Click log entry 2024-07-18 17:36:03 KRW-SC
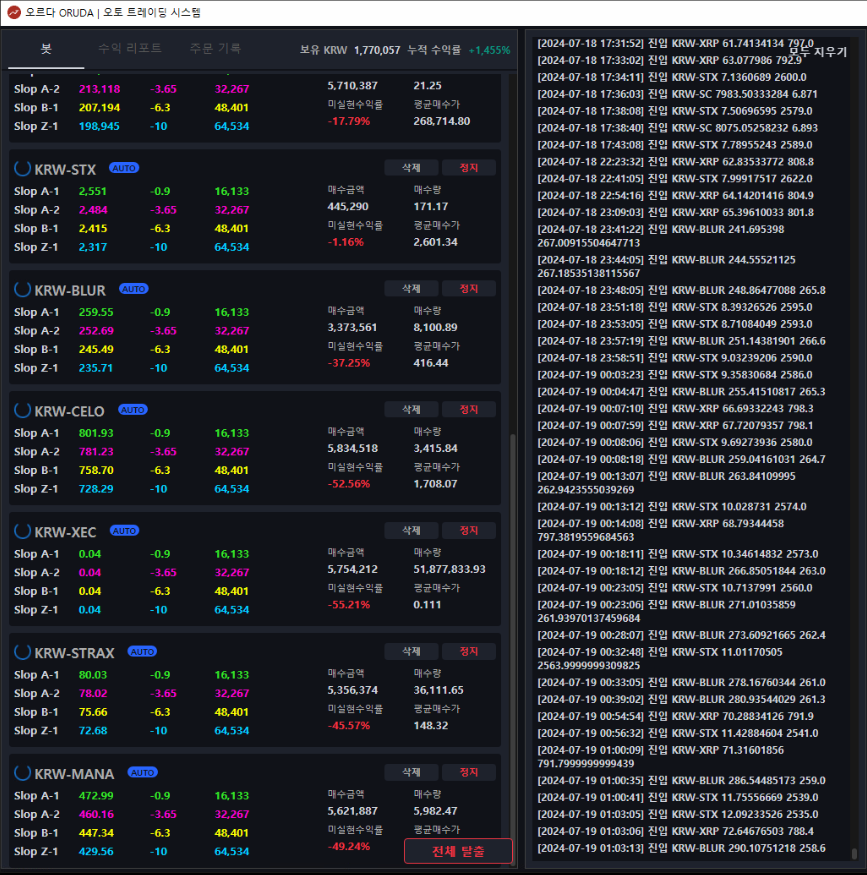 click(x=677, y=94)
